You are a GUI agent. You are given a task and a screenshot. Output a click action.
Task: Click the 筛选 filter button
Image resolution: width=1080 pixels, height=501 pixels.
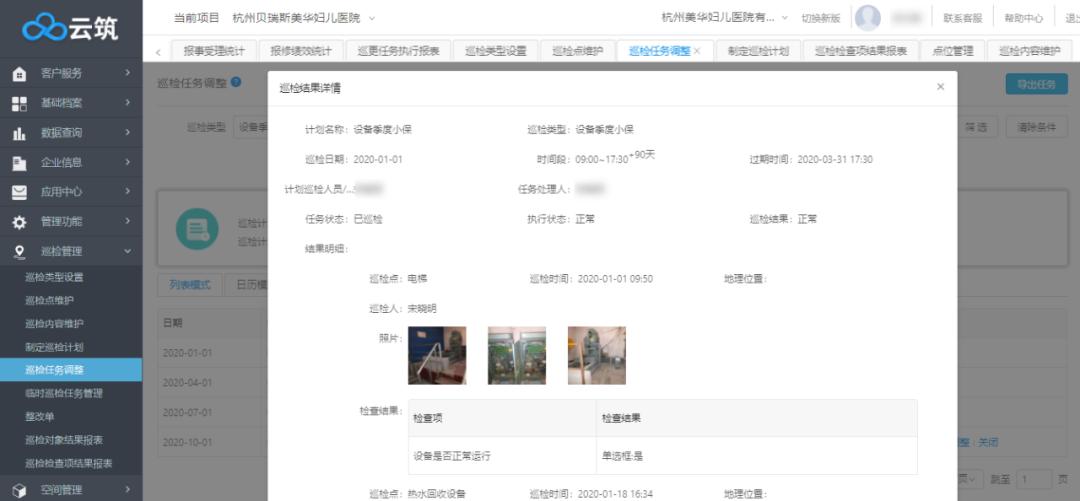coord(977,127)
